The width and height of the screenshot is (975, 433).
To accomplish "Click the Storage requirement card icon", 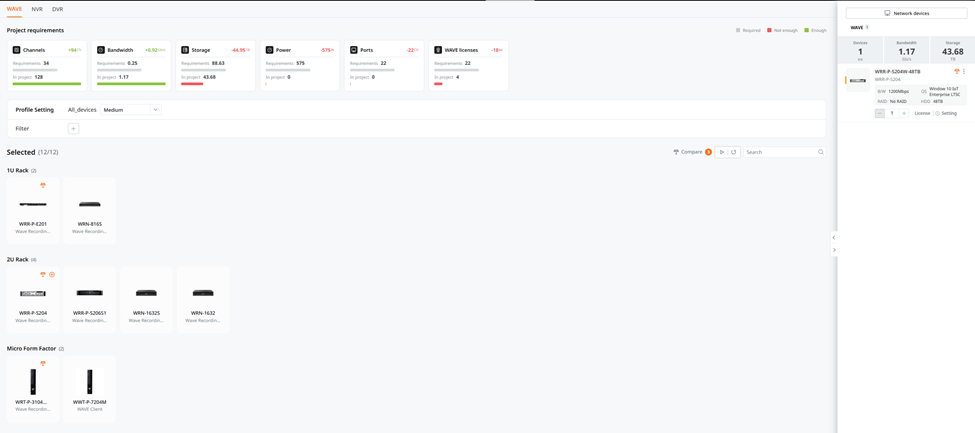I will pos(185,50).
